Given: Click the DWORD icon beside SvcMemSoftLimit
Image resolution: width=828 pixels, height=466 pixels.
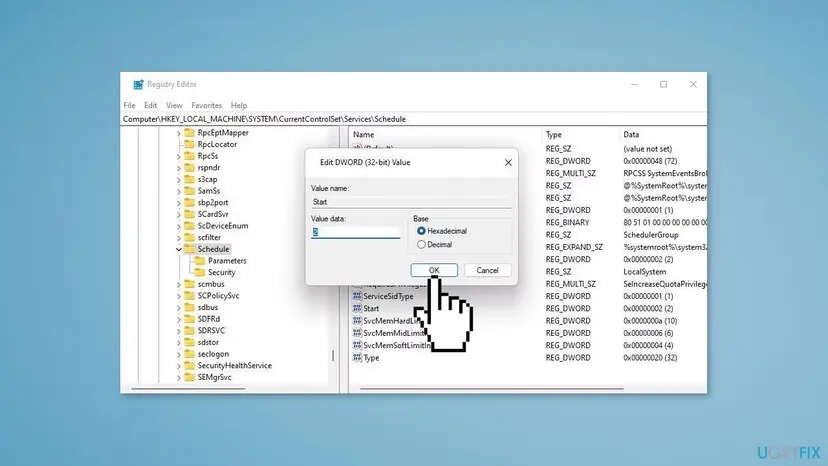Looking at the screenshot, I should (357, 345).
